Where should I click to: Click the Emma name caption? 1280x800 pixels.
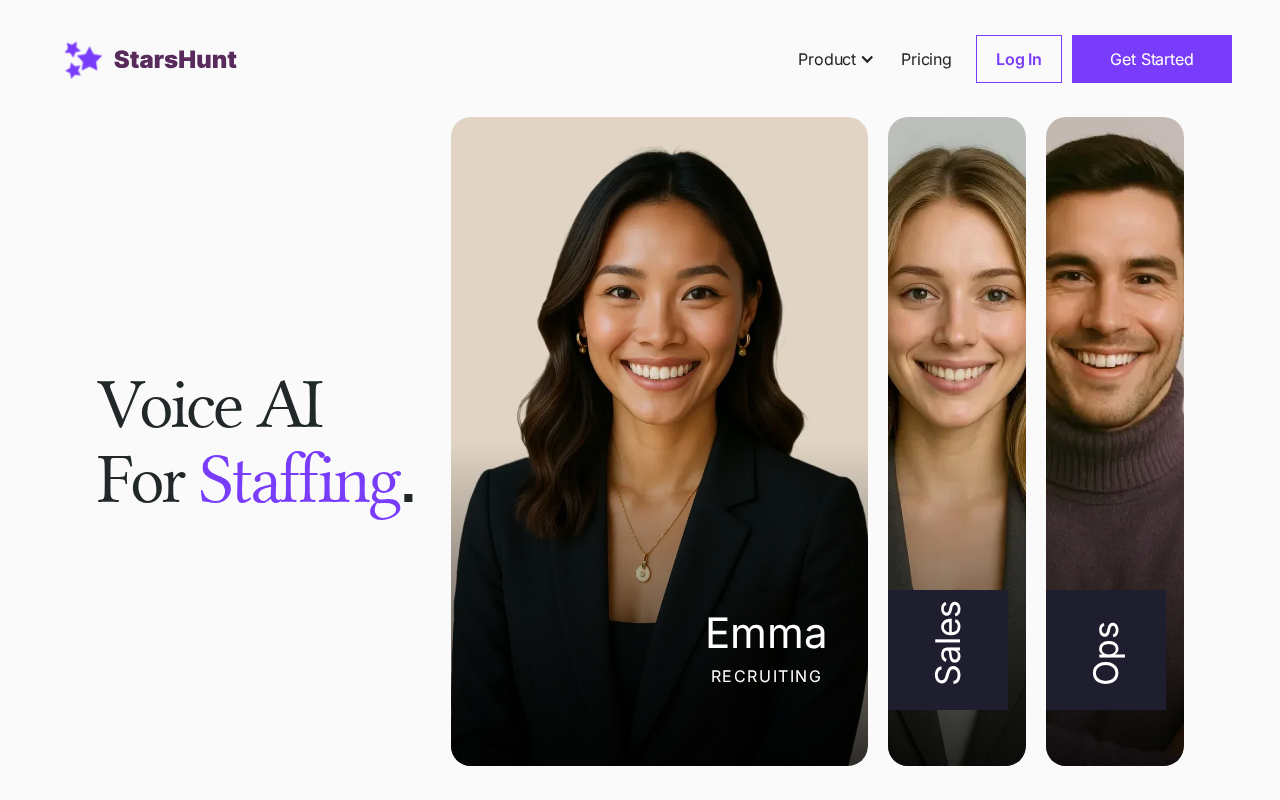coord(766,633)
